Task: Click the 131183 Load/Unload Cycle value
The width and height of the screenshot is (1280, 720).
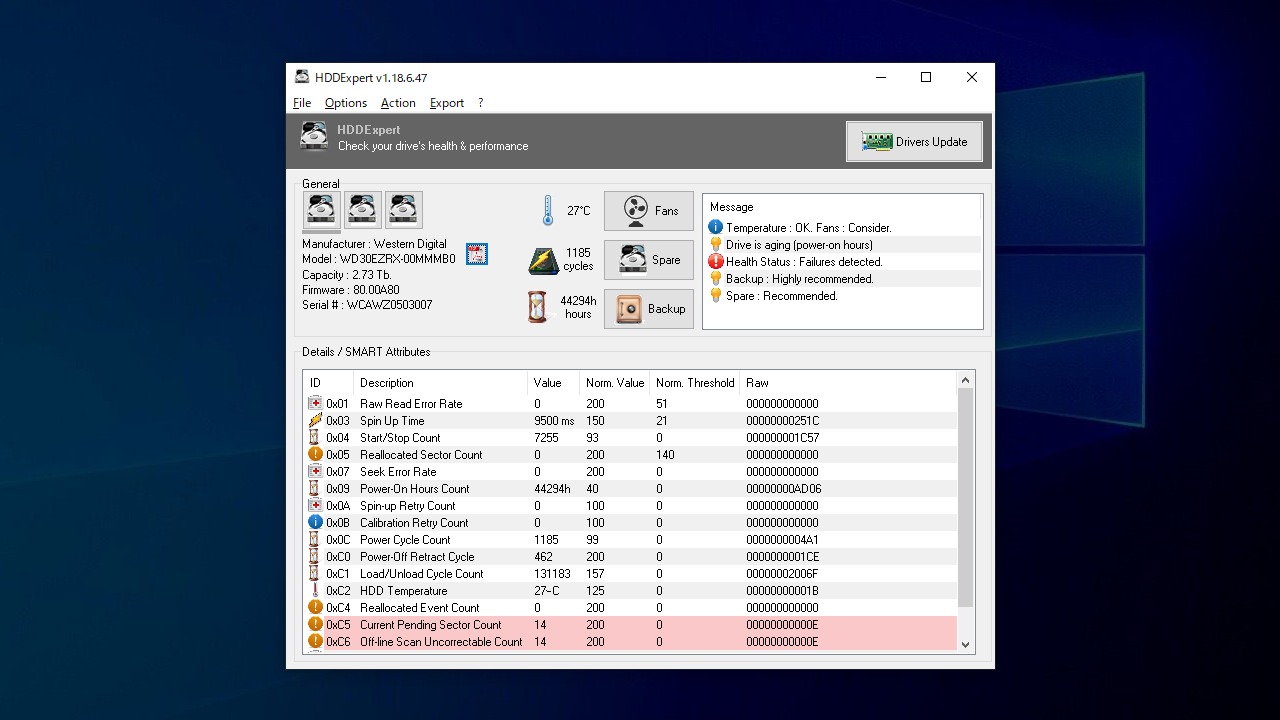Action: (552, 574)
